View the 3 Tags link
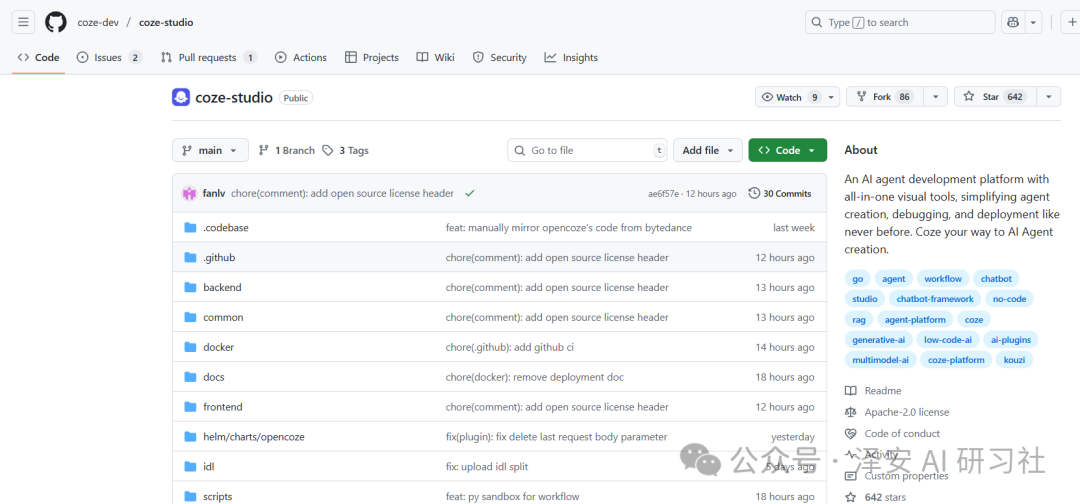 click(346, 150)
